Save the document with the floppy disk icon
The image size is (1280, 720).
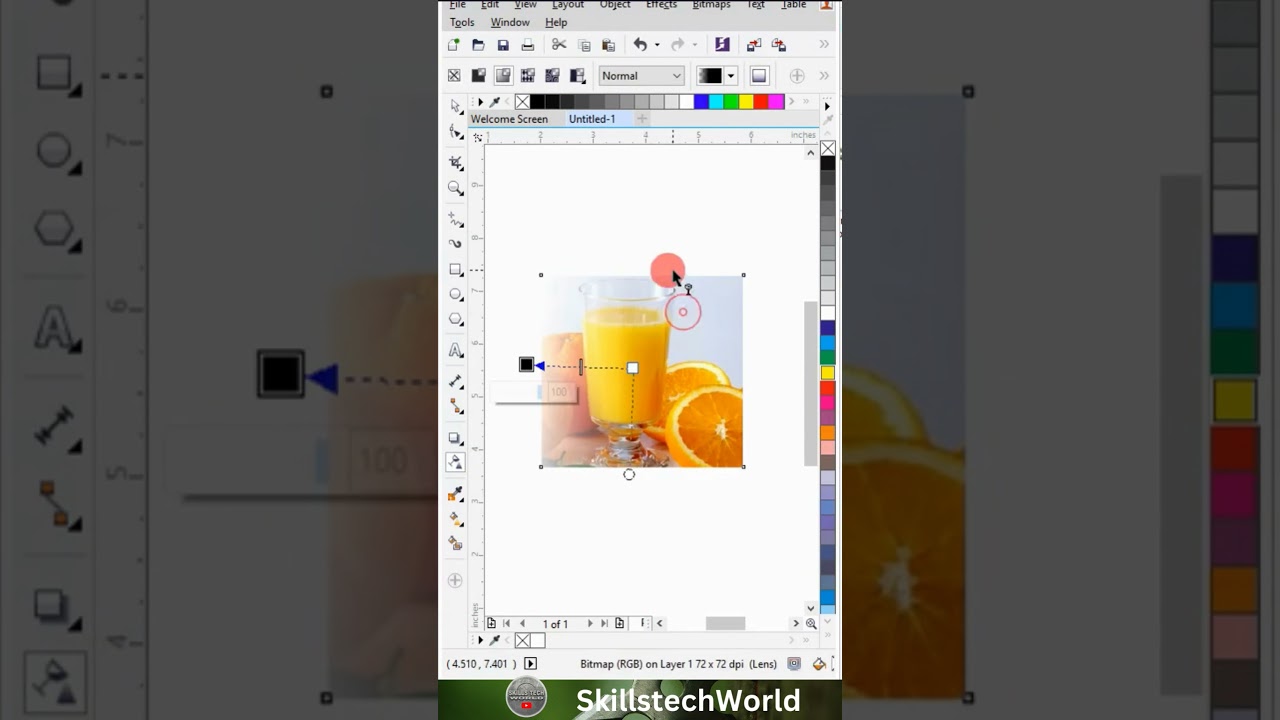click(503, 45)
